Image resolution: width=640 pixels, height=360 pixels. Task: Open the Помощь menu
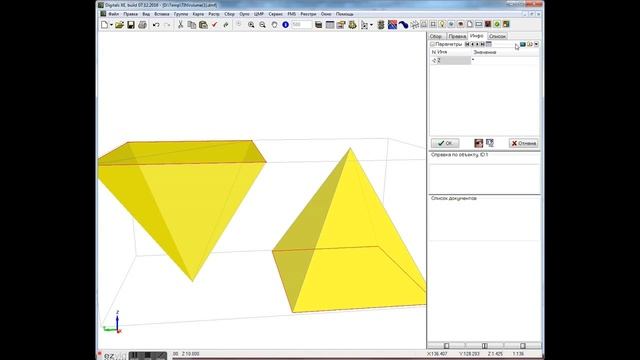[x=345, y=14]
